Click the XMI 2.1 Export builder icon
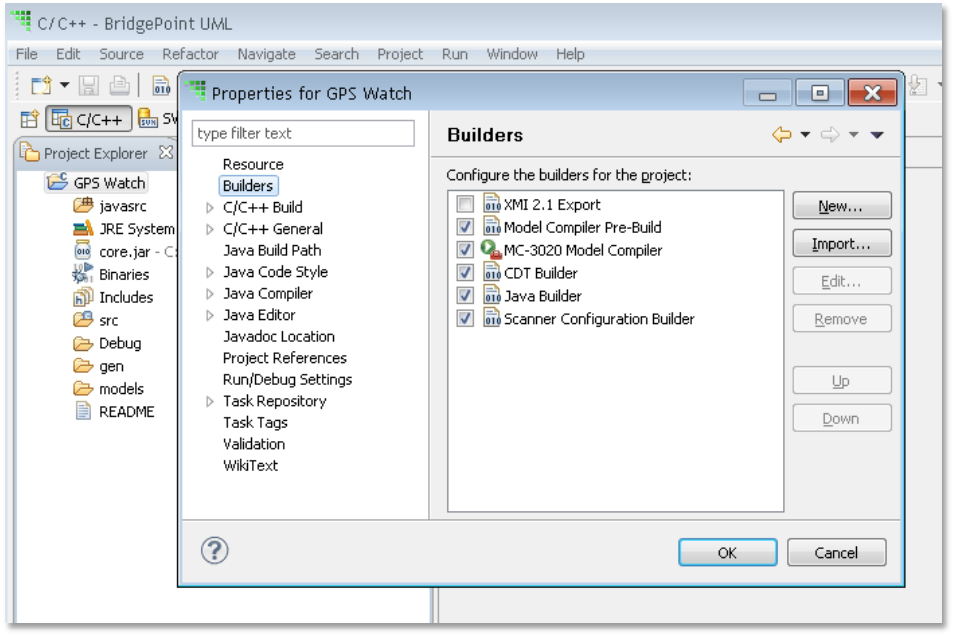This screenshot has height=636, width=954. [x=492, y=203]
